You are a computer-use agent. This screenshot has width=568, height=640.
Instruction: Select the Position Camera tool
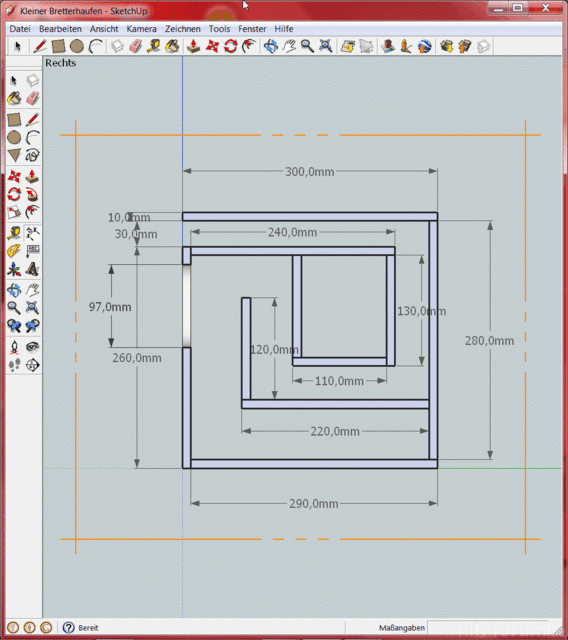(14, 347)
